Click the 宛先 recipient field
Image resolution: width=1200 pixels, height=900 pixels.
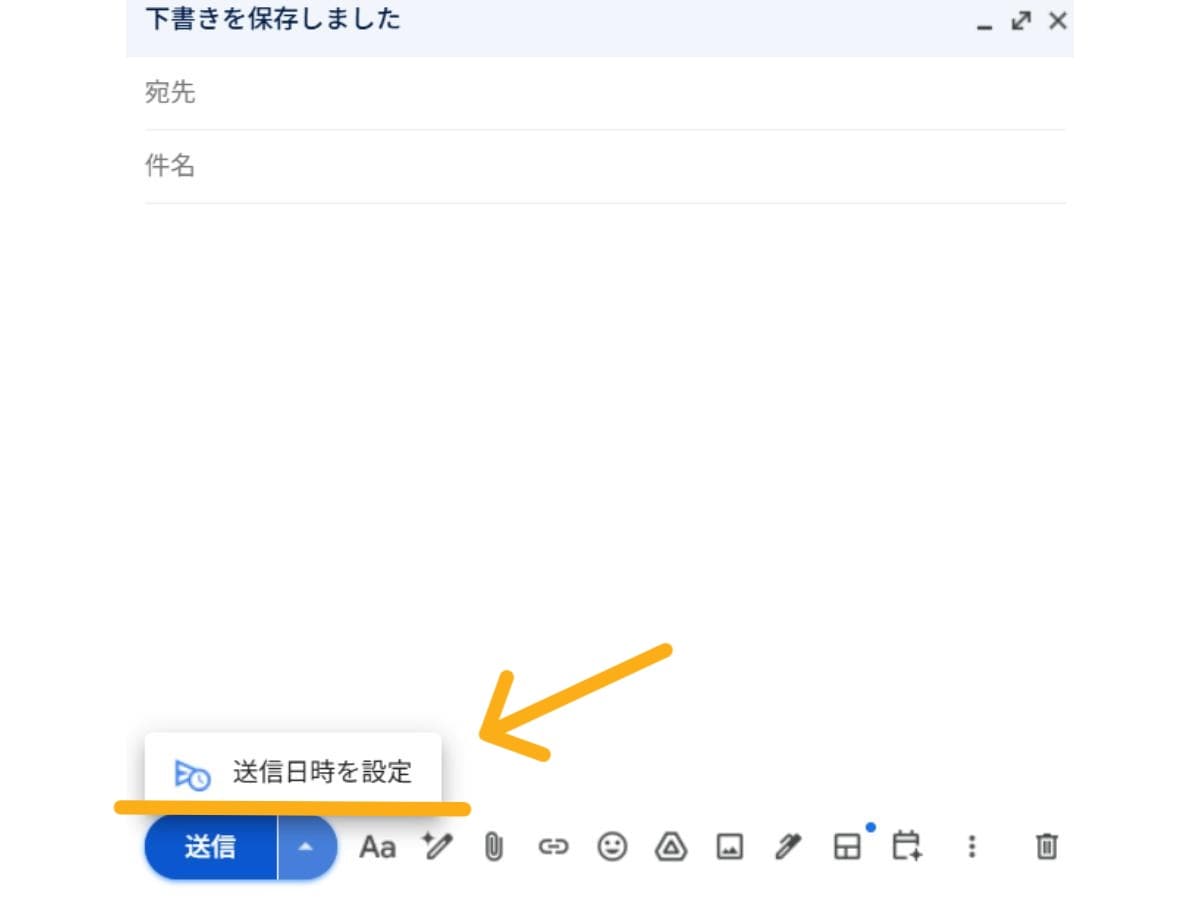(x=400, y=92)
